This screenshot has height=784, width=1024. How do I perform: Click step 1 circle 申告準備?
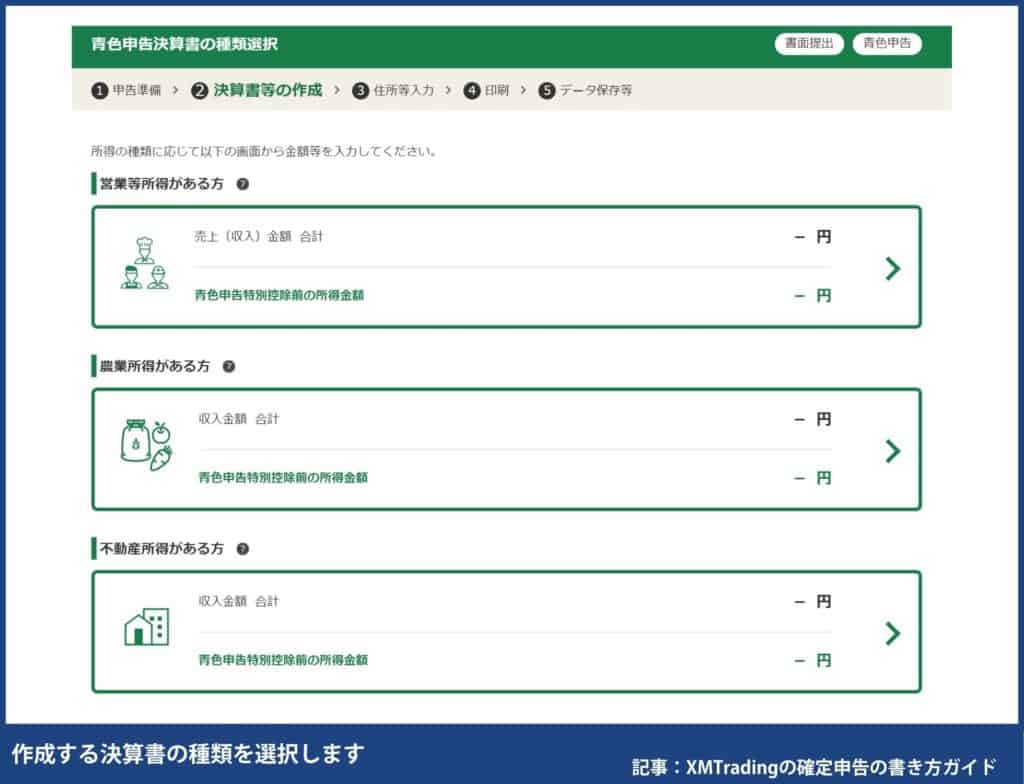pos(99,90)
